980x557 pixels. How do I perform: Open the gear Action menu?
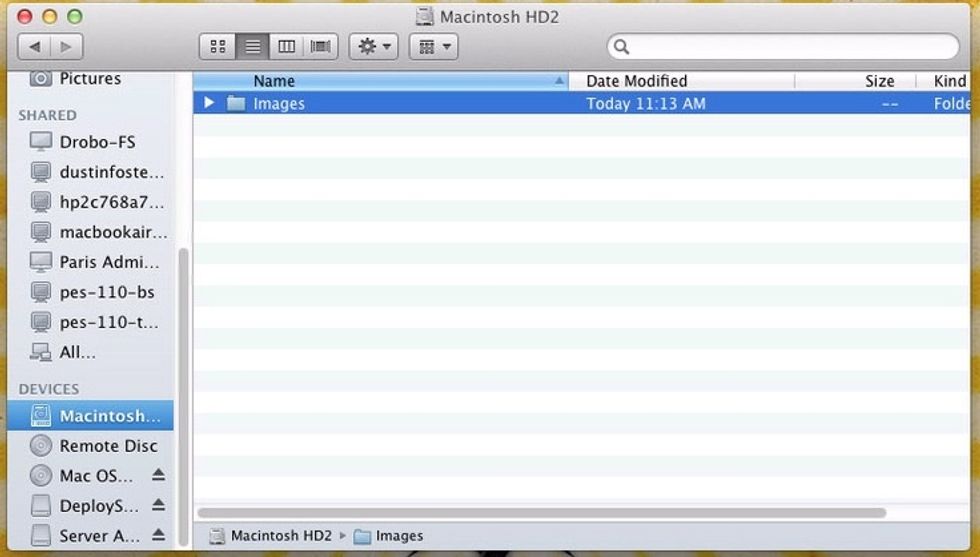373,46
